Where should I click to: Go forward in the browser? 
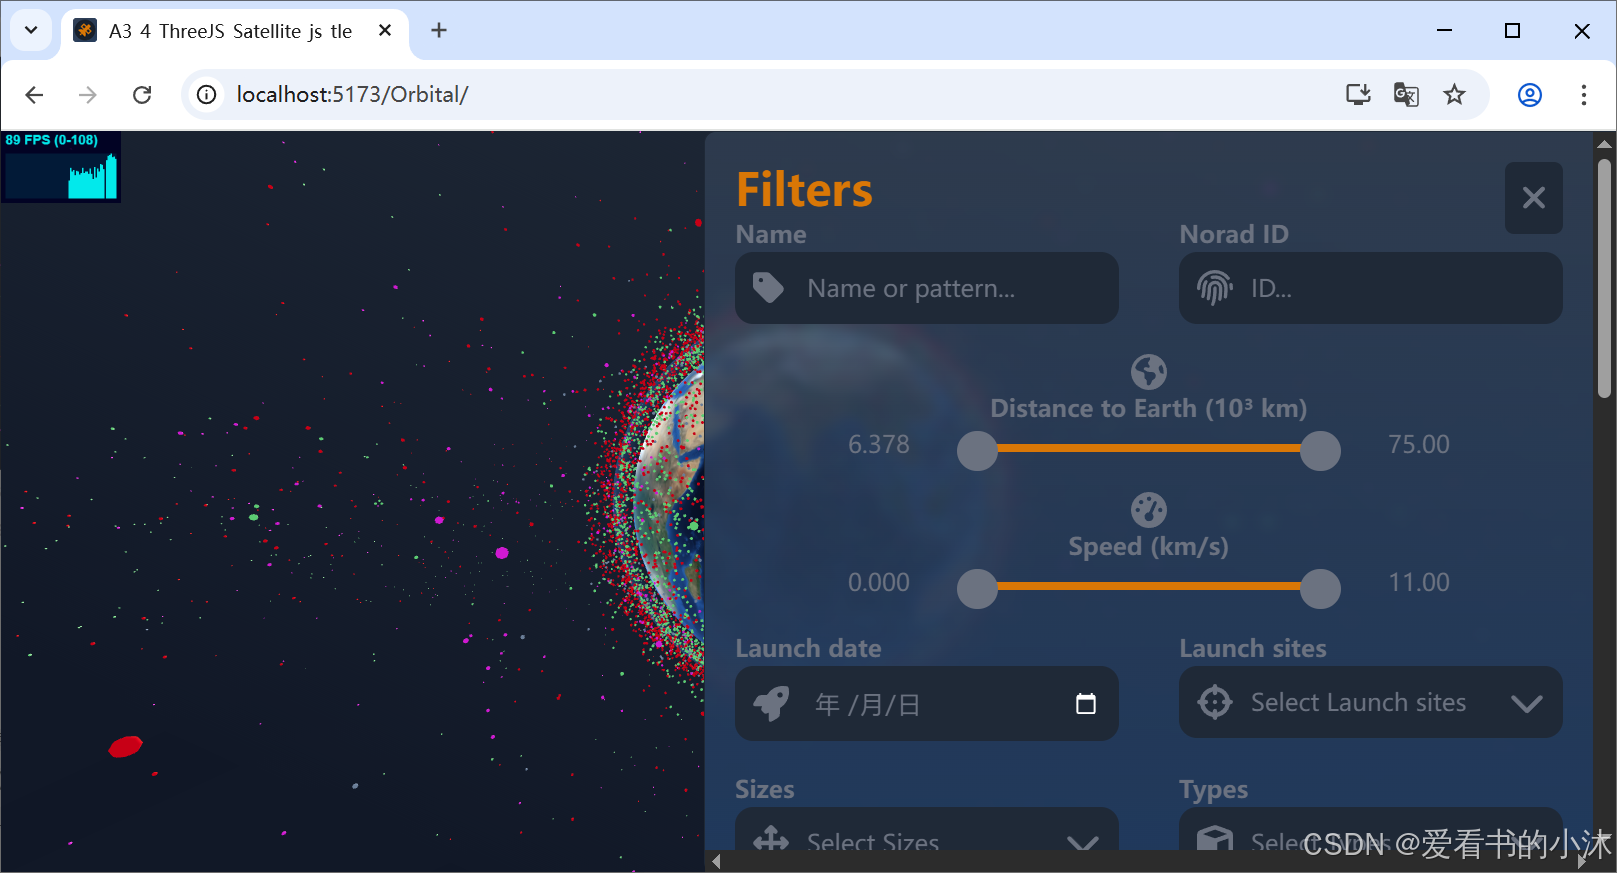(x=88, y=95)
